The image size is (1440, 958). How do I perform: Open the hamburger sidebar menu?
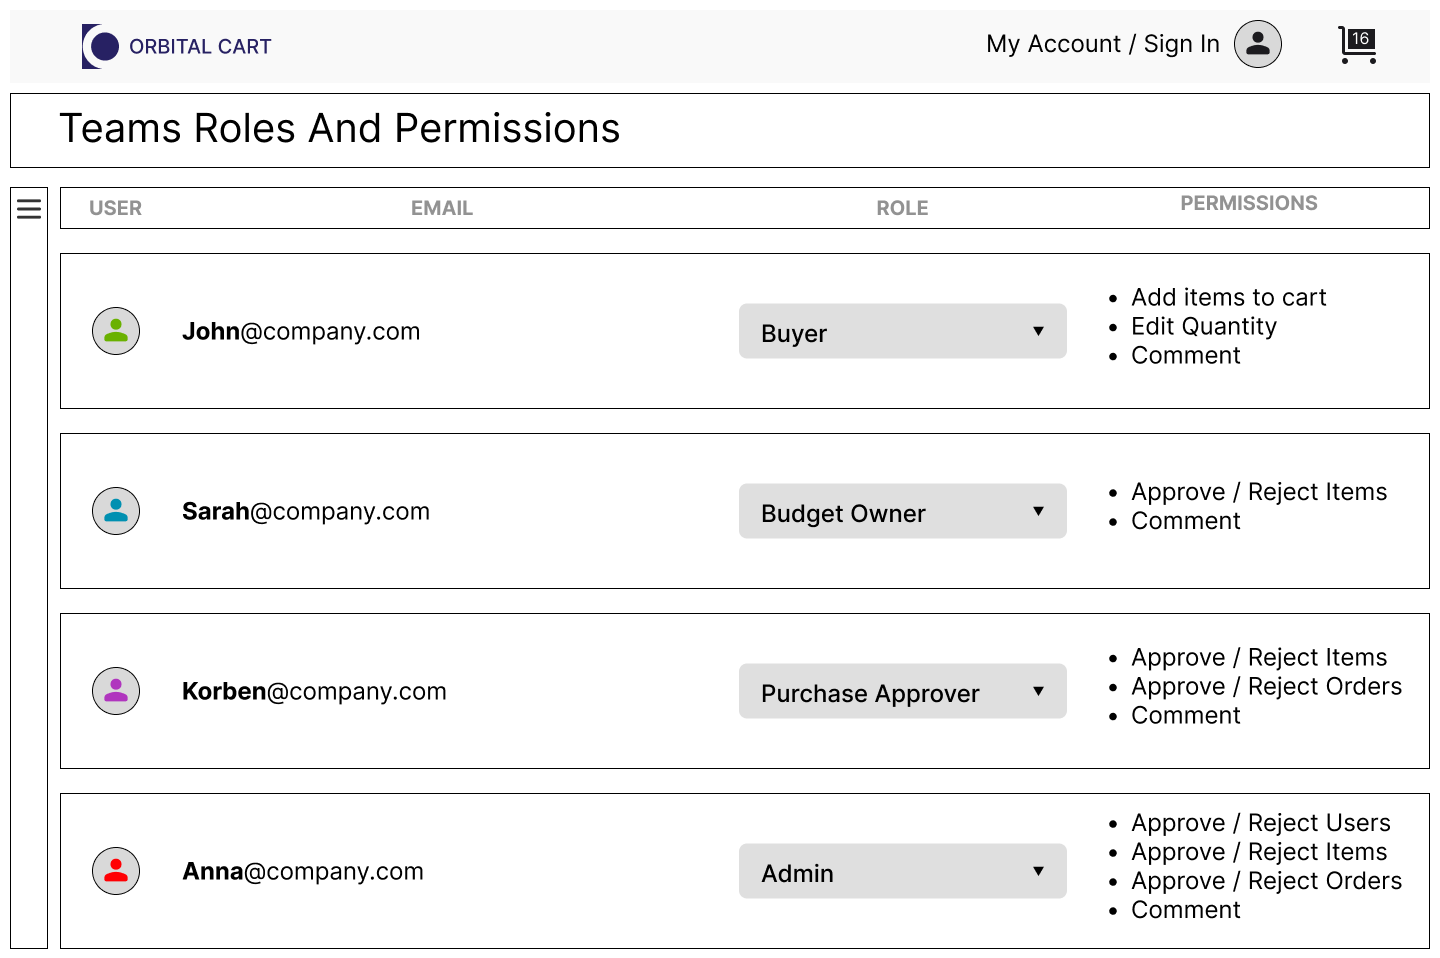pos(29,208)
